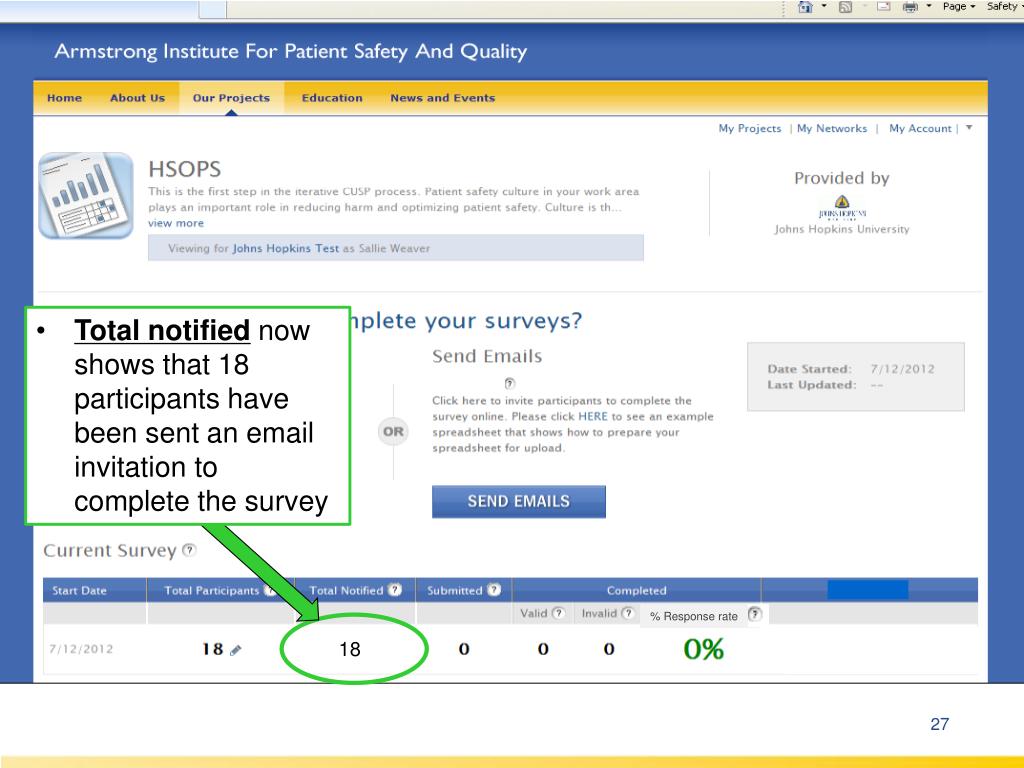
Task: Open the Education navigation tab
Action: 332,98
